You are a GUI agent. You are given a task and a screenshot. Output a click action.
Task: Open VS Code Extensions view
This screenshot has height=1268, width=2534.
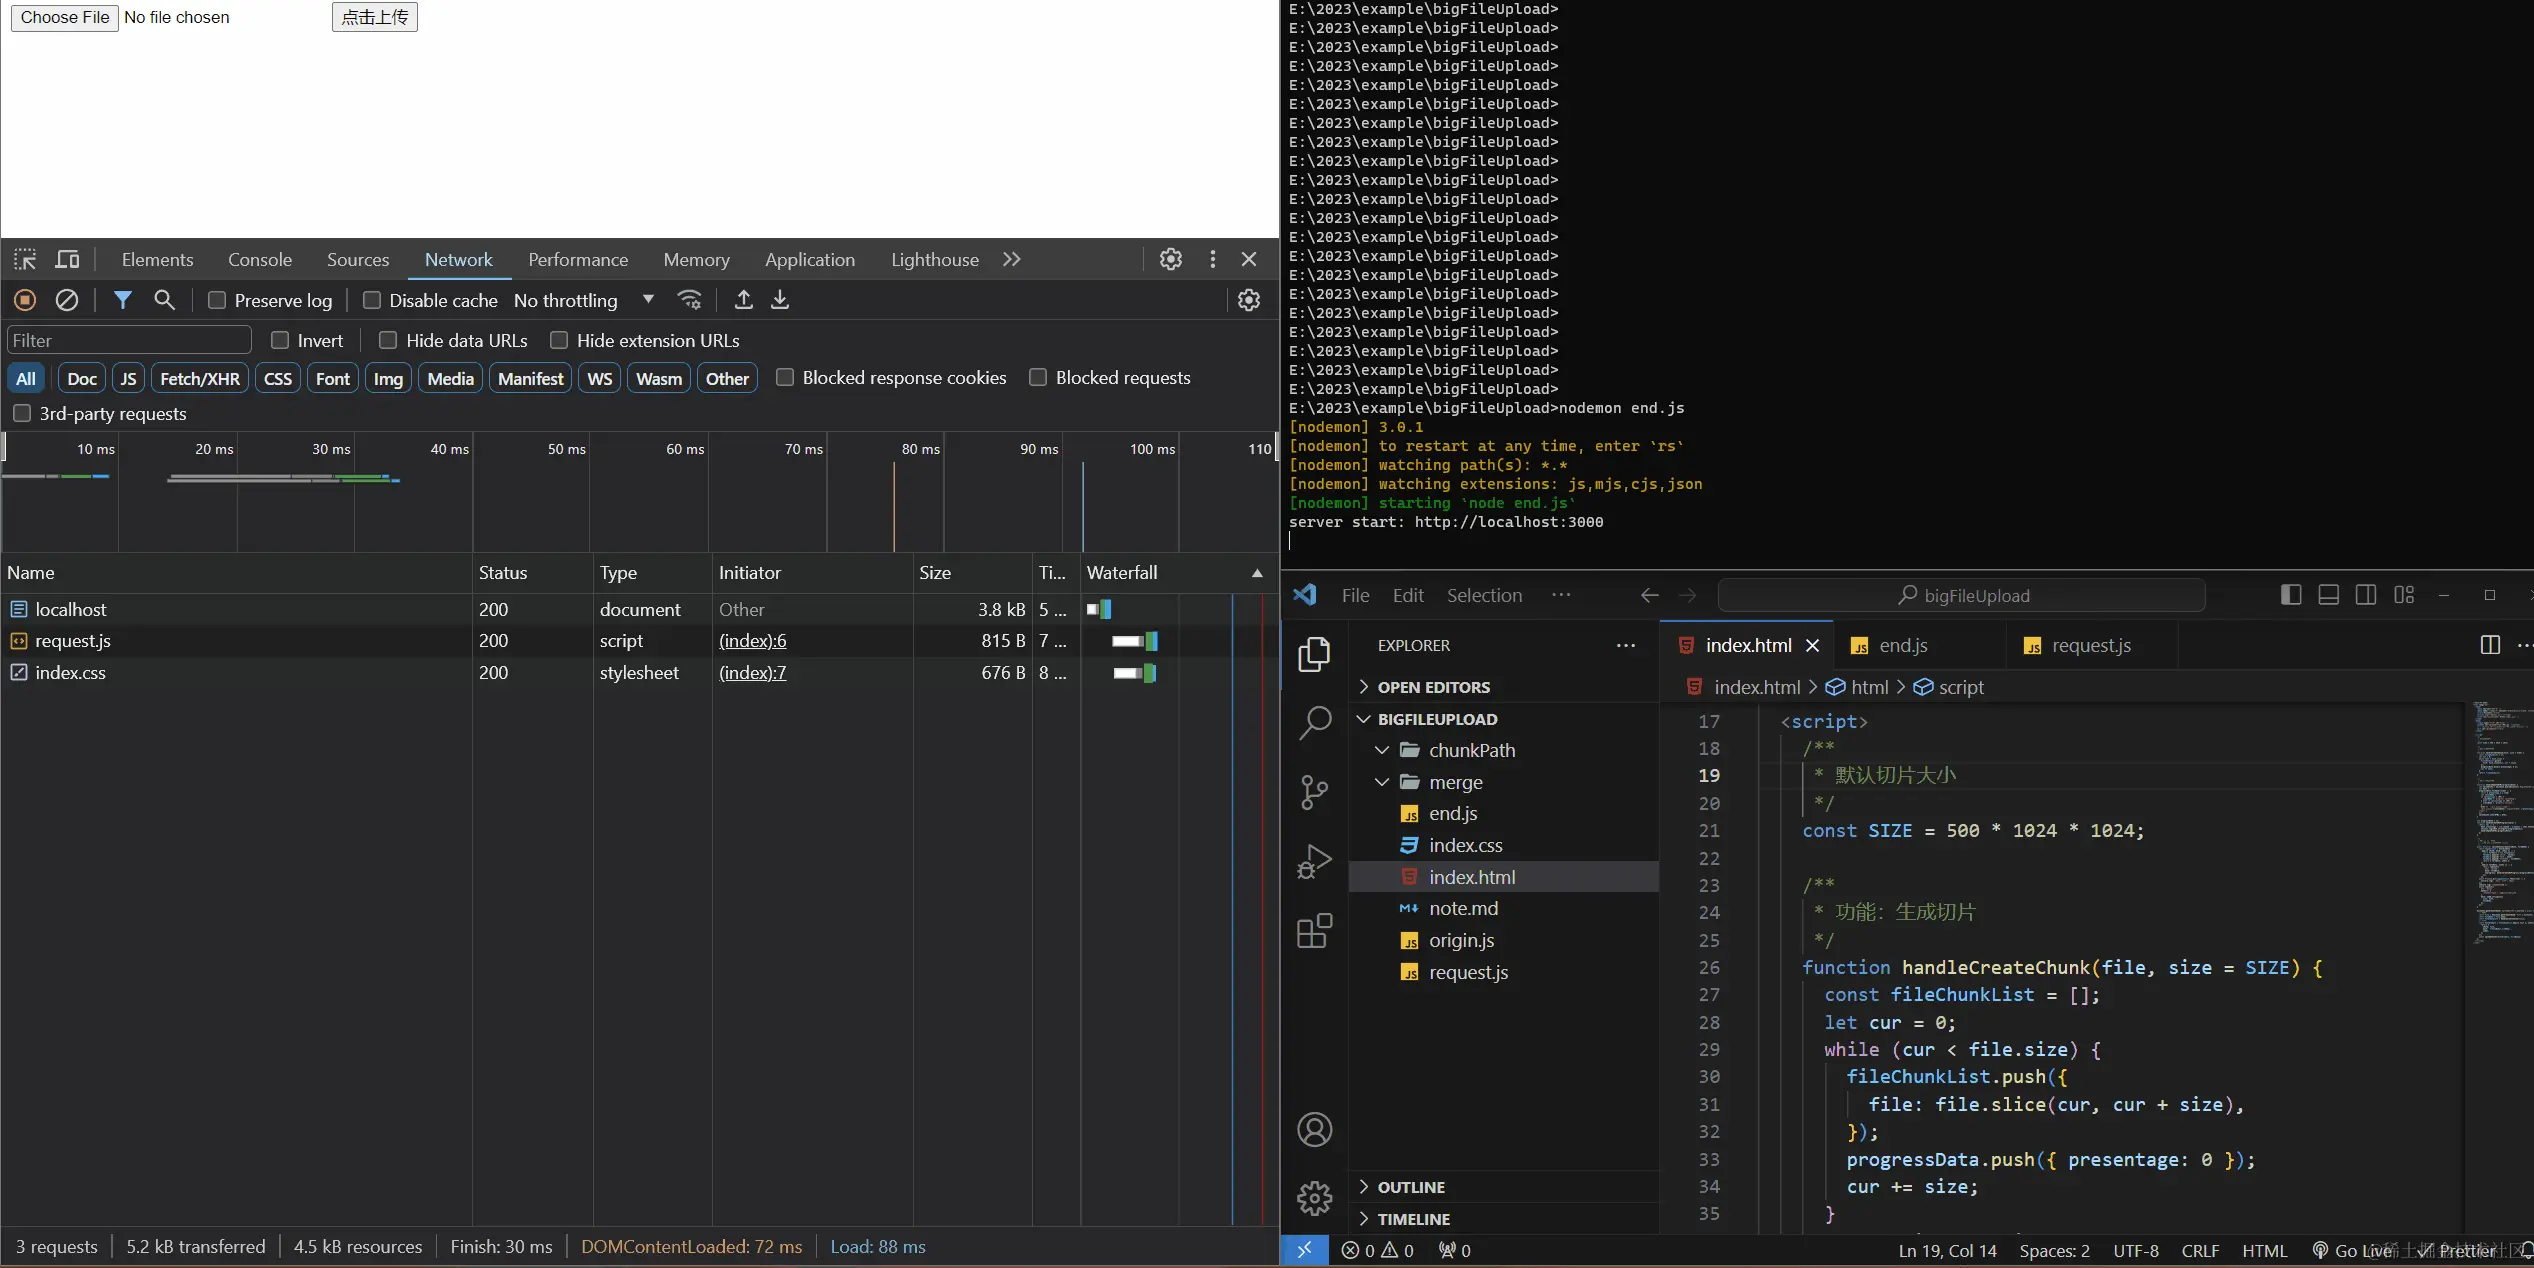(1314, 931)
